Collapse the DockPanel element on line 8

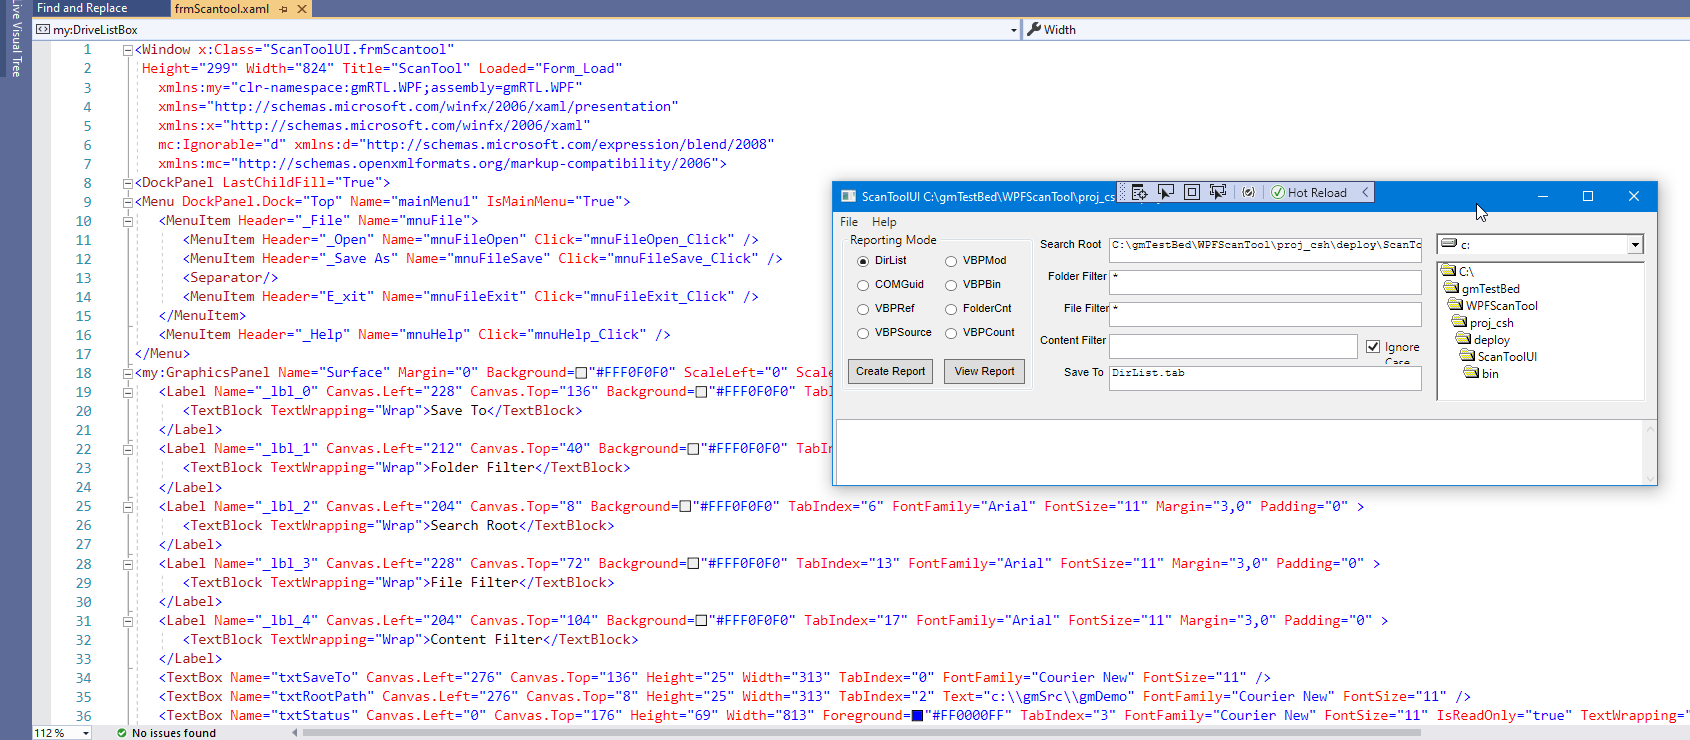(127, 183)
